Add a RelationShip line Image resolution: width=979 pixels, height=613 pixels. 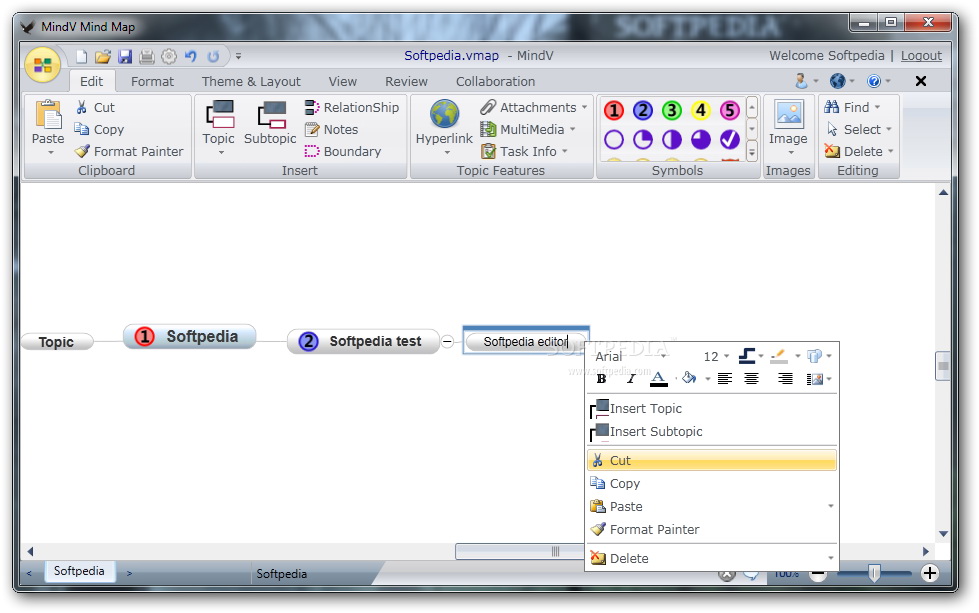pyautogui.click(x=352, y=107)
